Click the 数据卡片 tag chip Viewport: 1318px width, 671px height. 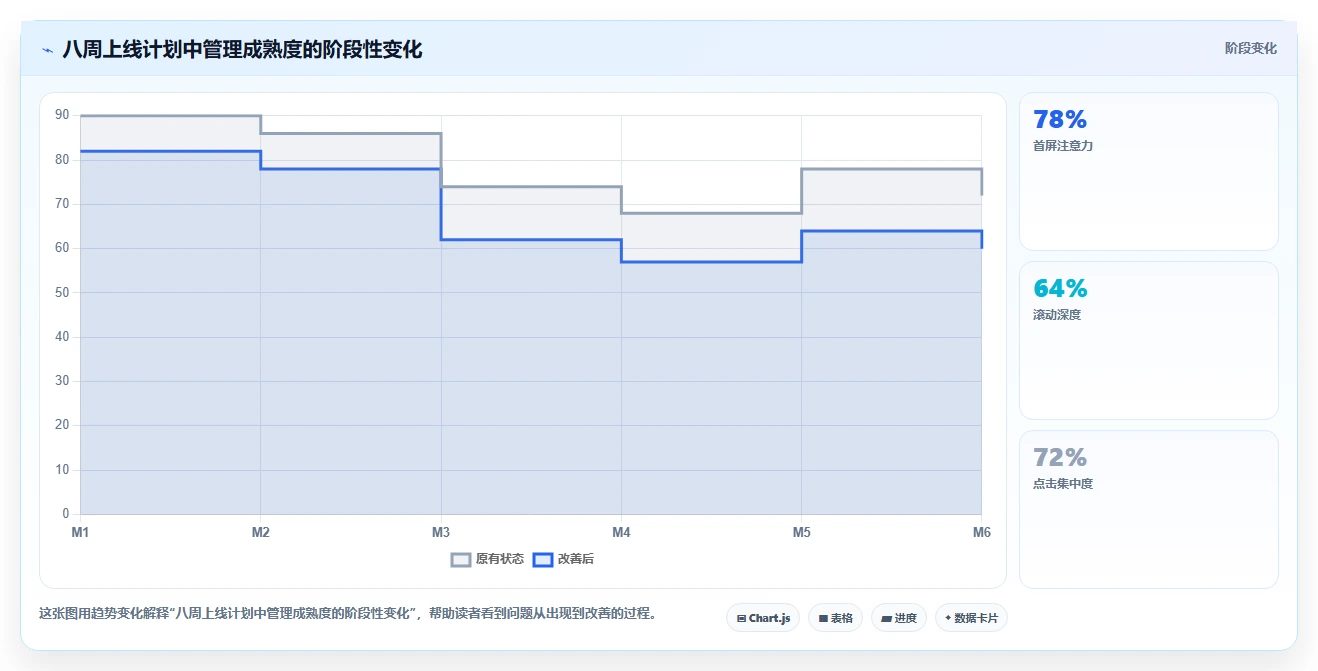coord(971,618)
